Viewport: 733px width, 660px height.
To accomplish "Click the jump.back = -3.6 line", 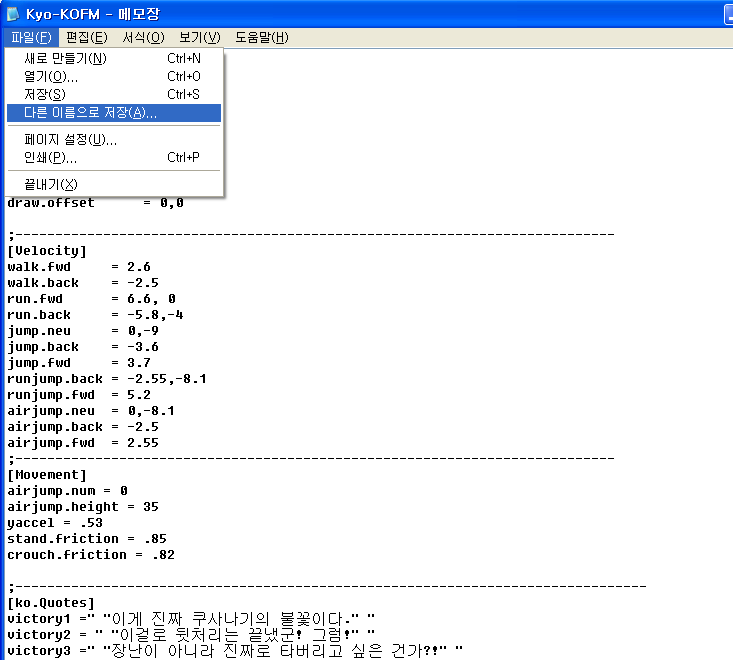I will (83, 347).
